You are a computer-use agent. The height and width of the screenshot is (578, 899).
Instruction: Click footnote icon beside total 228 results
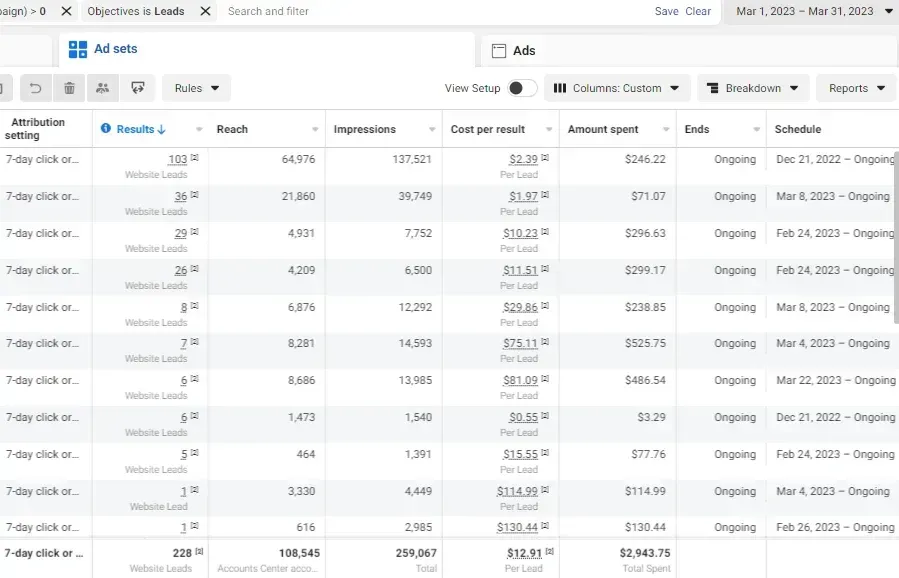(200, 552)
